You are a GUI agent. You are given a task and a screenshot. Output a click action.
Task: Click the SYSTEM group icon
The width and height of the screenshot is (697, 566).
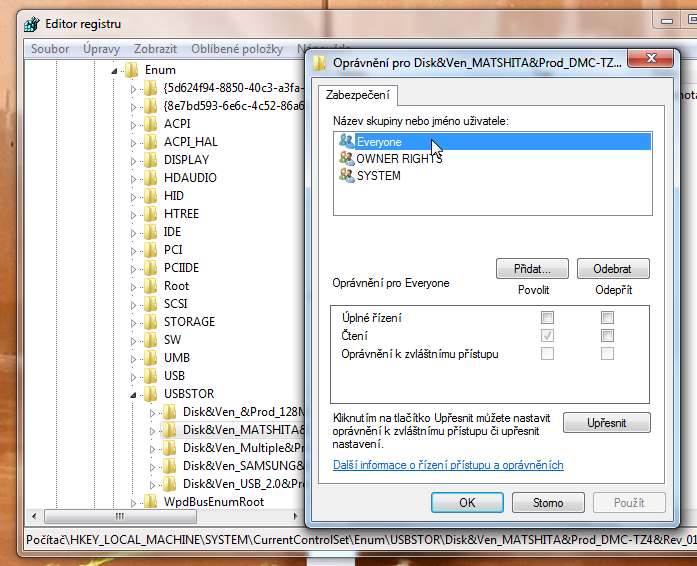[x=346, y=175]
